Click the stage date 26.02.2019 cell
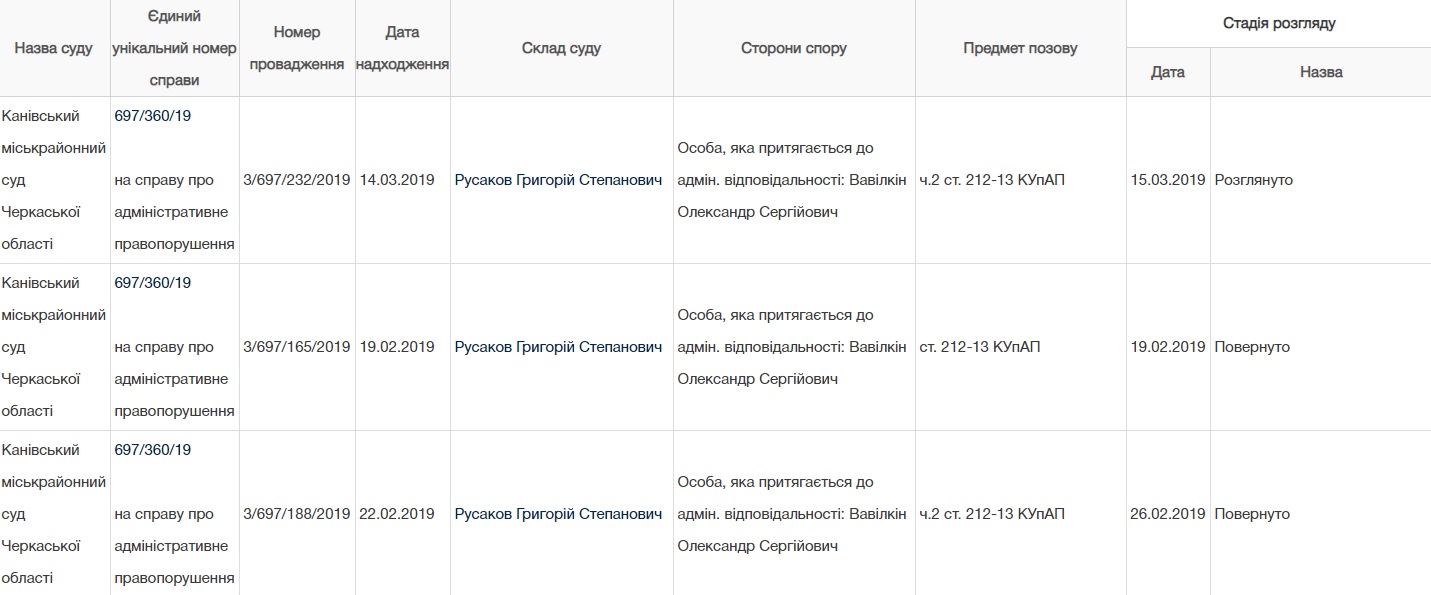 coord(1168,514)
